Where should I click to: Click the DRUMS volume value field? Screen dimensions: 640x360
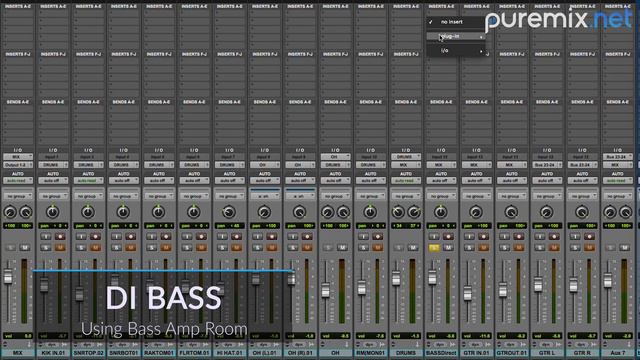[406, 336]
